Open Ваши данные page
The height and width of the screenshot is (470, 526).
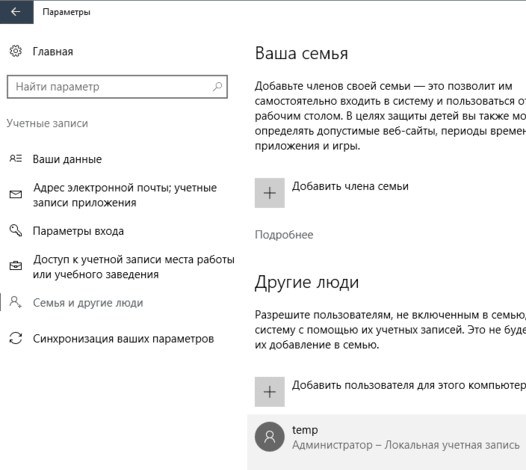(67, 159)
